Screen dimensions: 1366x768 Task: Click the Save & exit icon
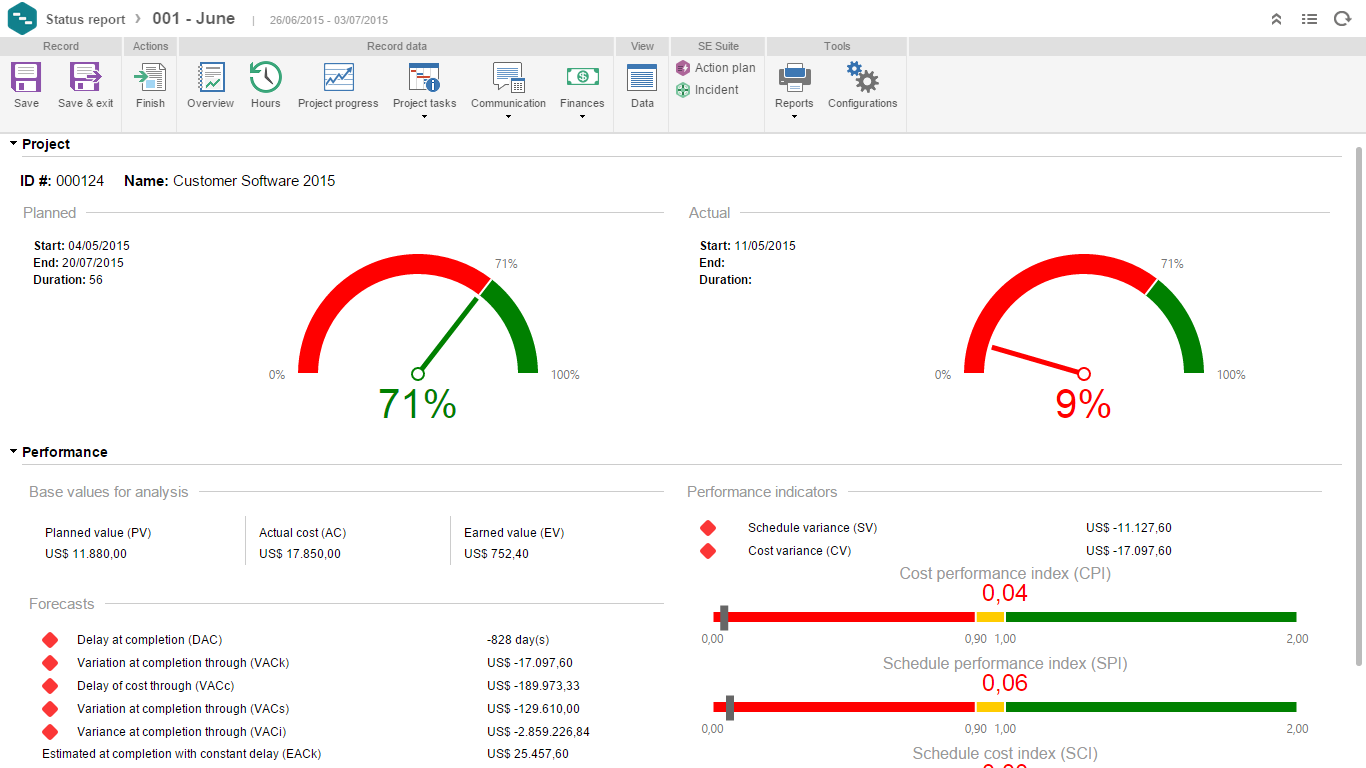pos(85,78)
